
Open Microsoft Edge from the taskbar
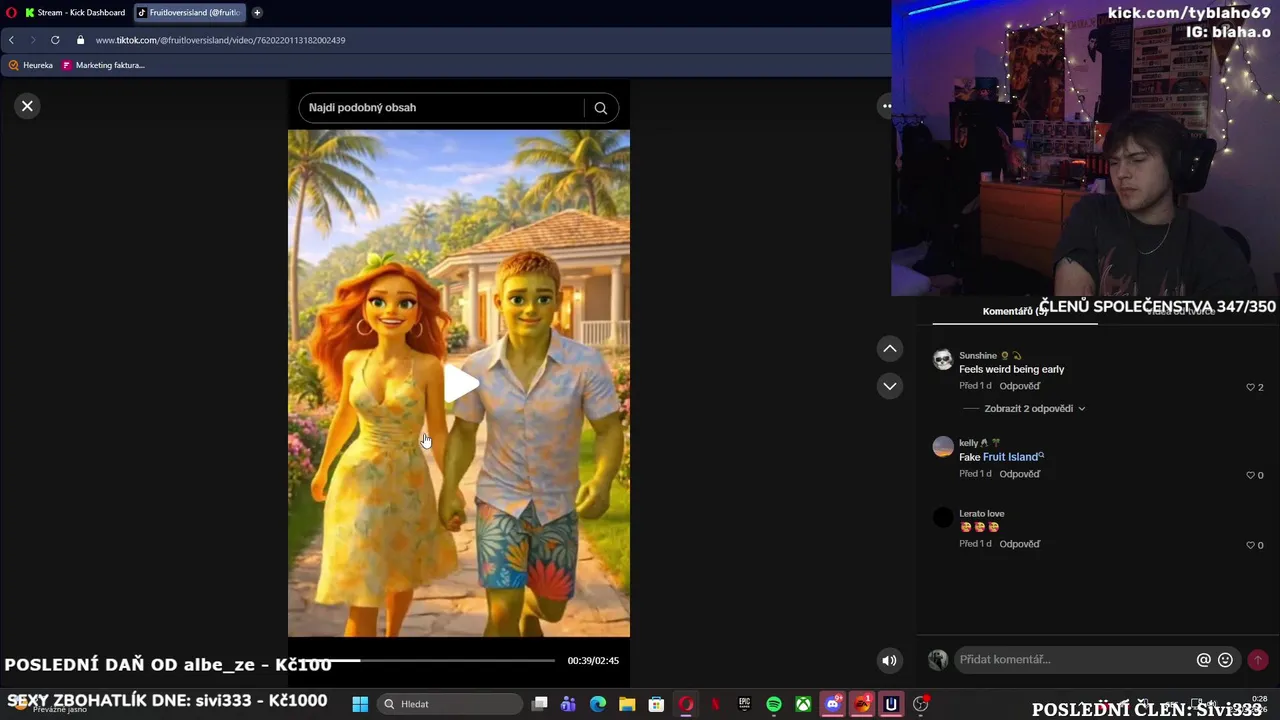tap(598, 704)
